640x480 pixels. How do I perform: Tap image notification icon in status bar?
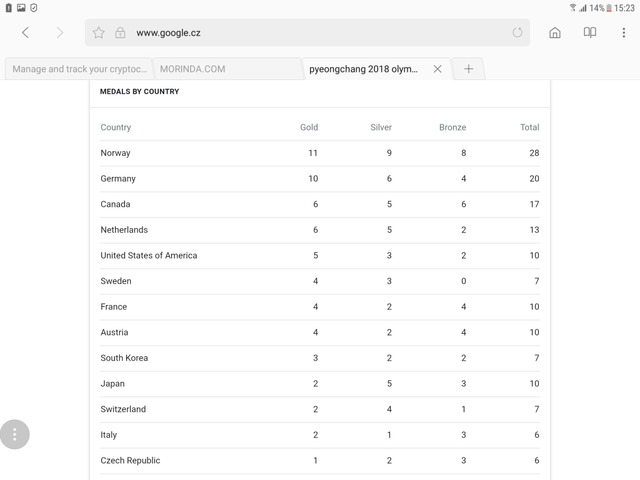pos(21,8)
